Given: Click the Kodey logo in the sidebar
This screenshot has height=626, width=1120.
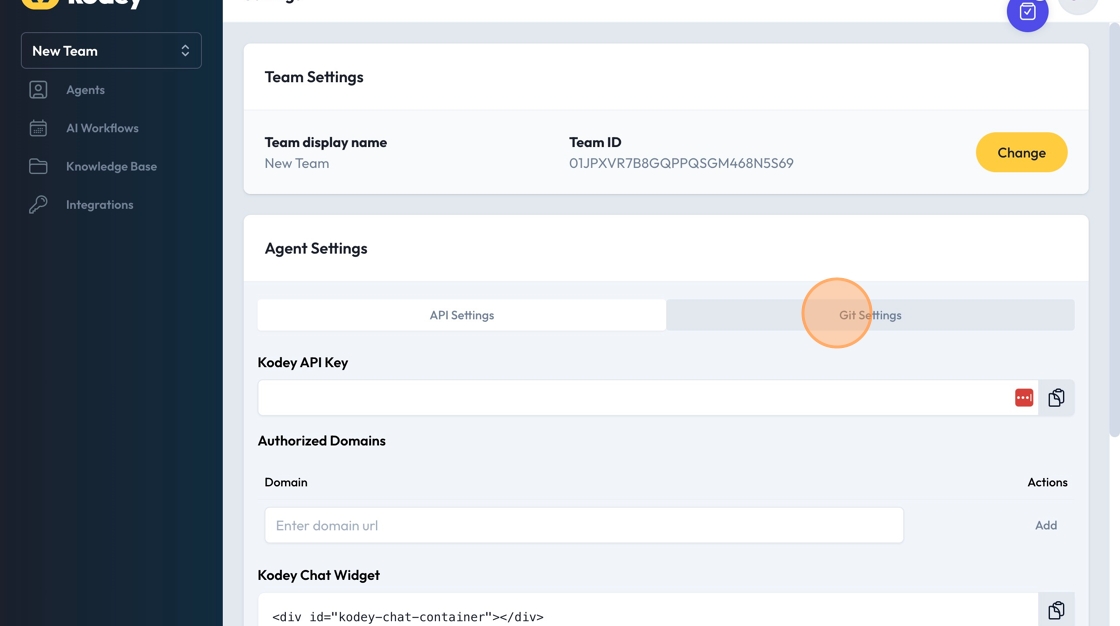Looking at the screenshot, I should 82,3.
